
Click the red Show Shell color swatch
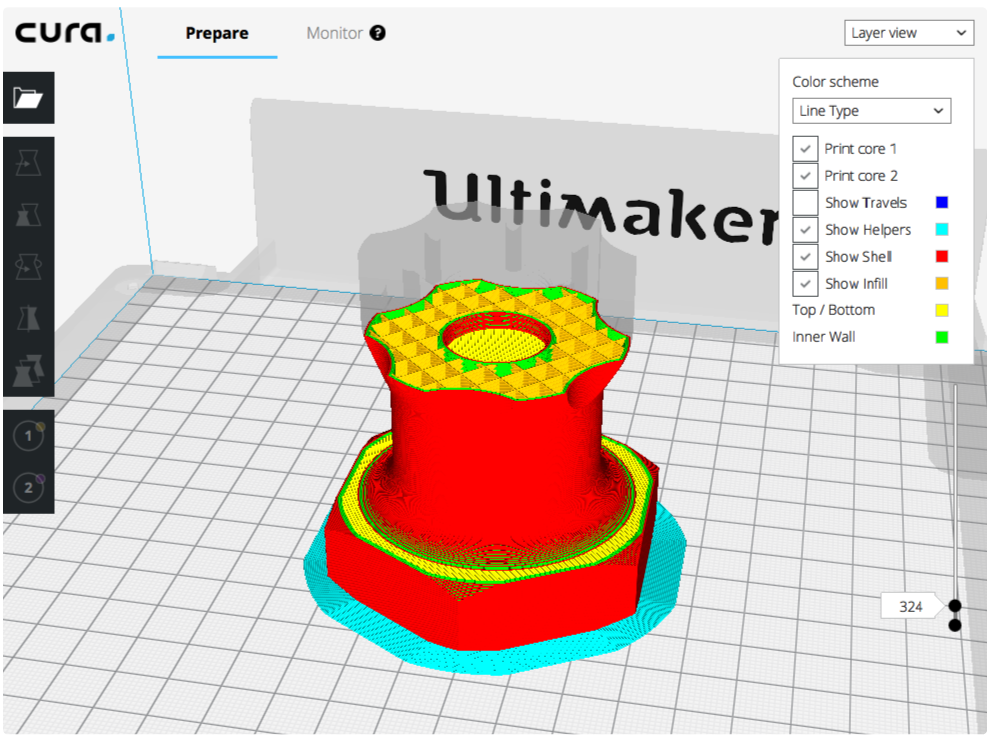pos(942,256)
